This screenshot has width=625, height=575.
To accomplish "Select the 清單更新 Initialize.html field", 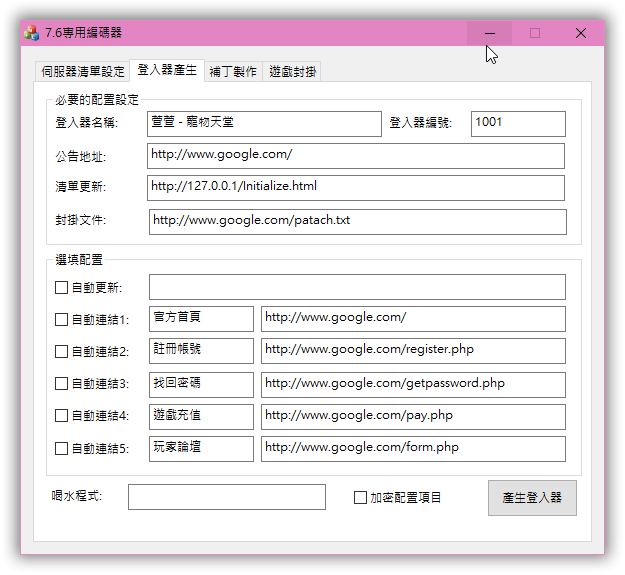I will point(356,188).
